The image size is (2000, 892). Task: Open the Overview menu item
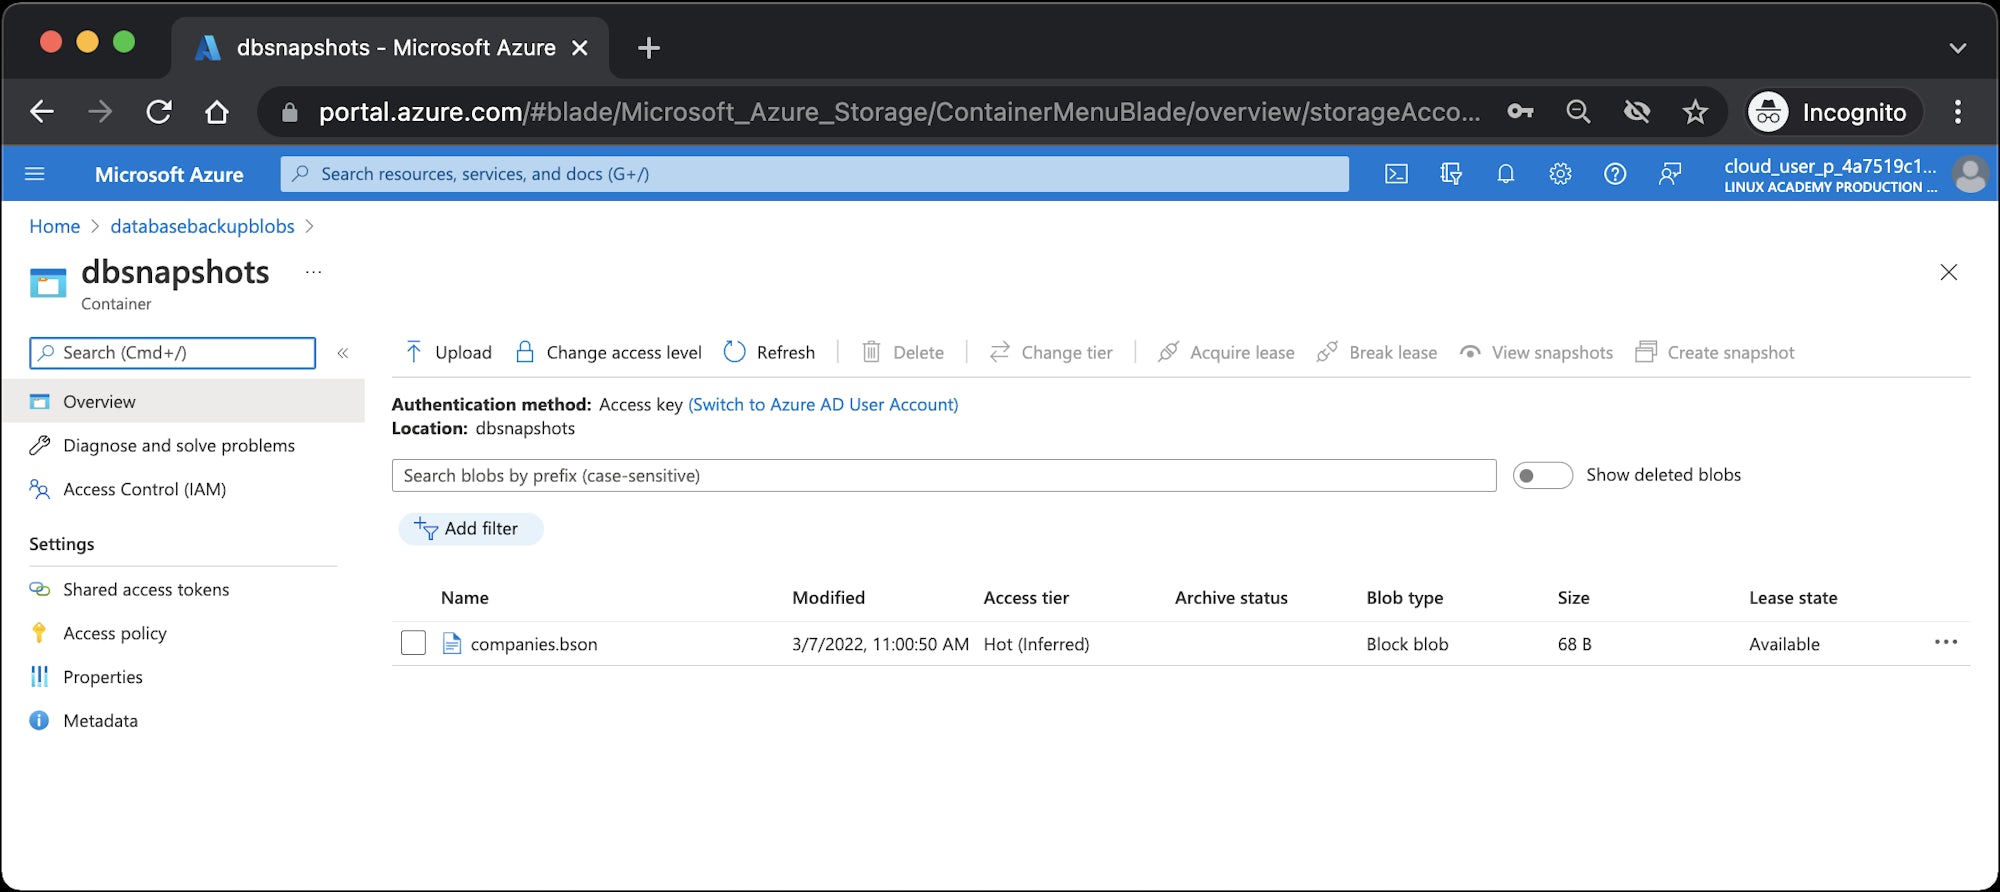(x=183, y=401)
